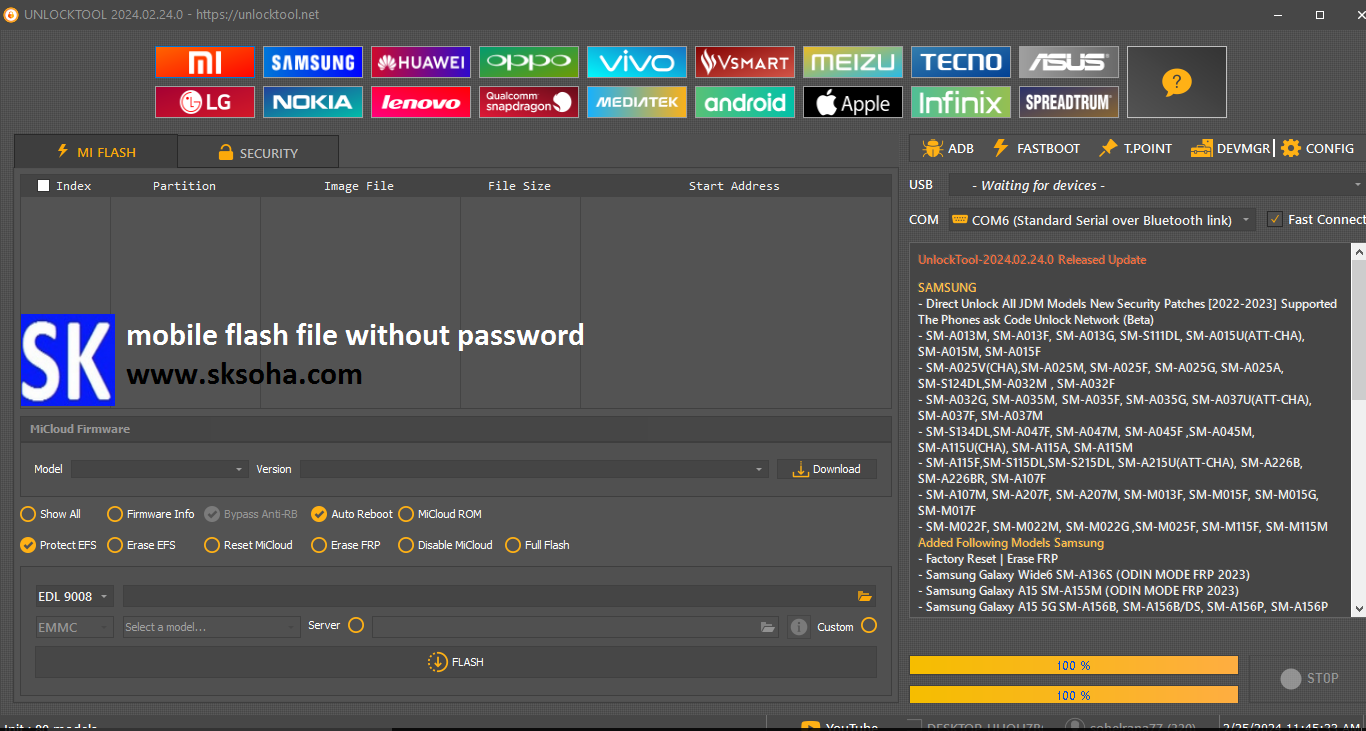Choose the Huawei brand icon
Image resolution: width=1366 pixels, height=731 pixels.
click(420, 63)
